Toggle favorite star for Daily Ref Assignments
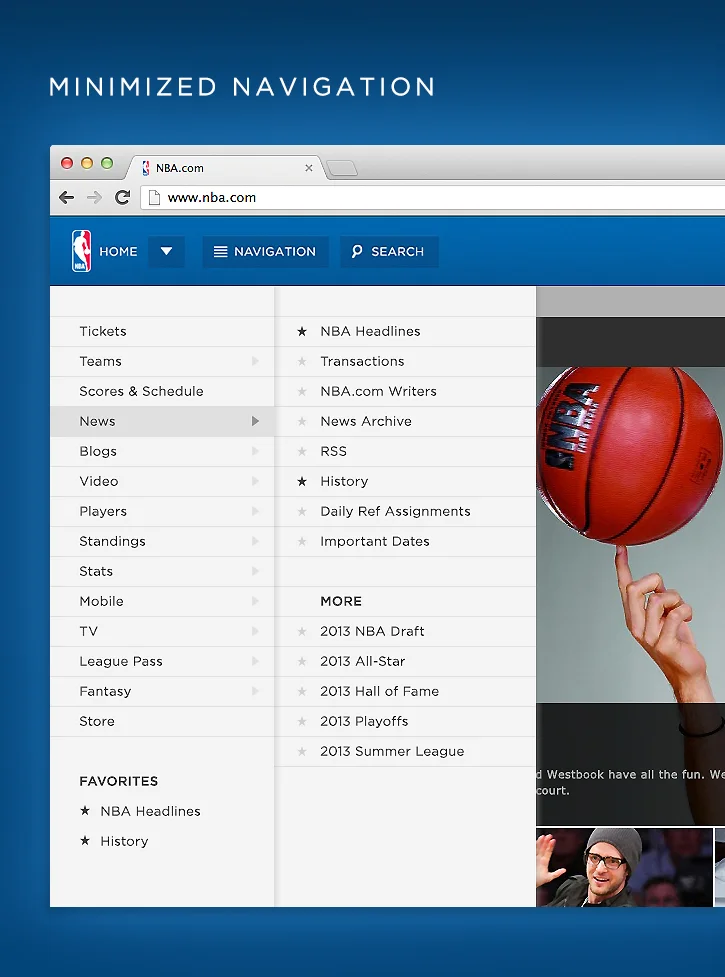The height and width of the screenshot is (977, 725). click(x=302, y=512)
